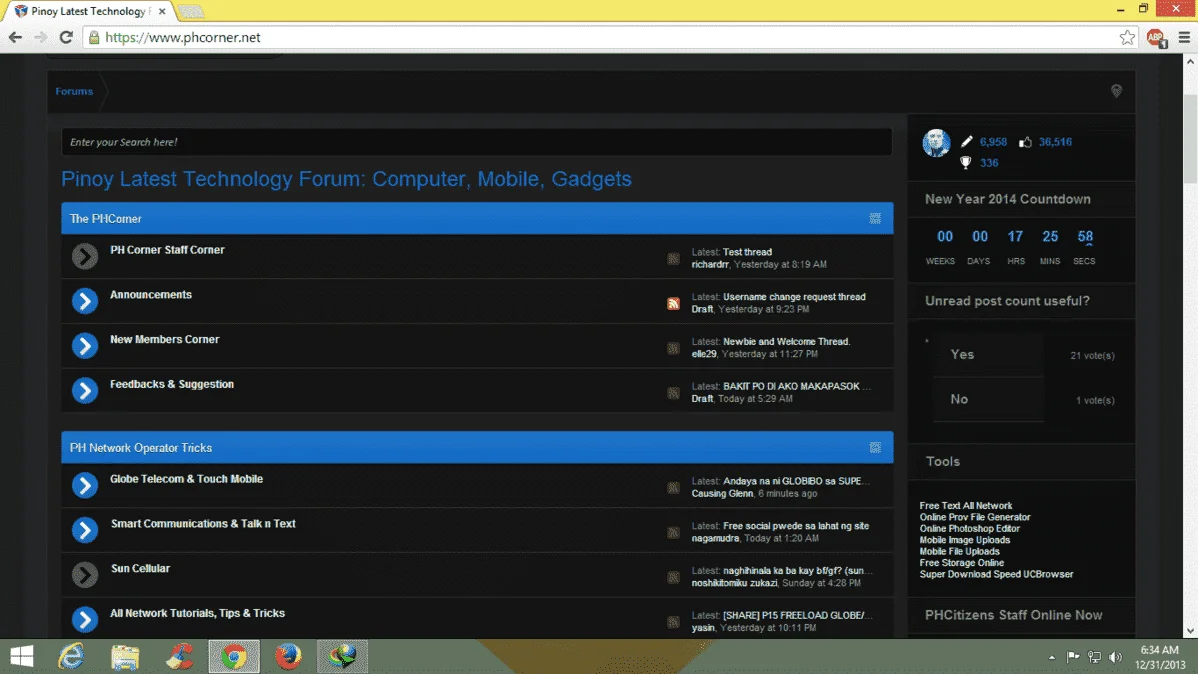This screenshot has width=1198, height=674.
Task: Click the browser address bar URL
Action: (183, 37)
